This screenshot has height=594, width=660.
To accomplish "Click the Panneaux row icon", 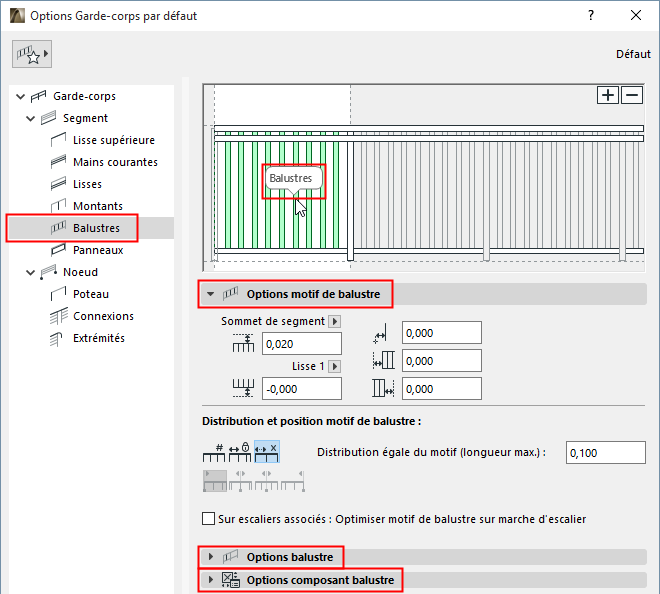I will 58,250.
